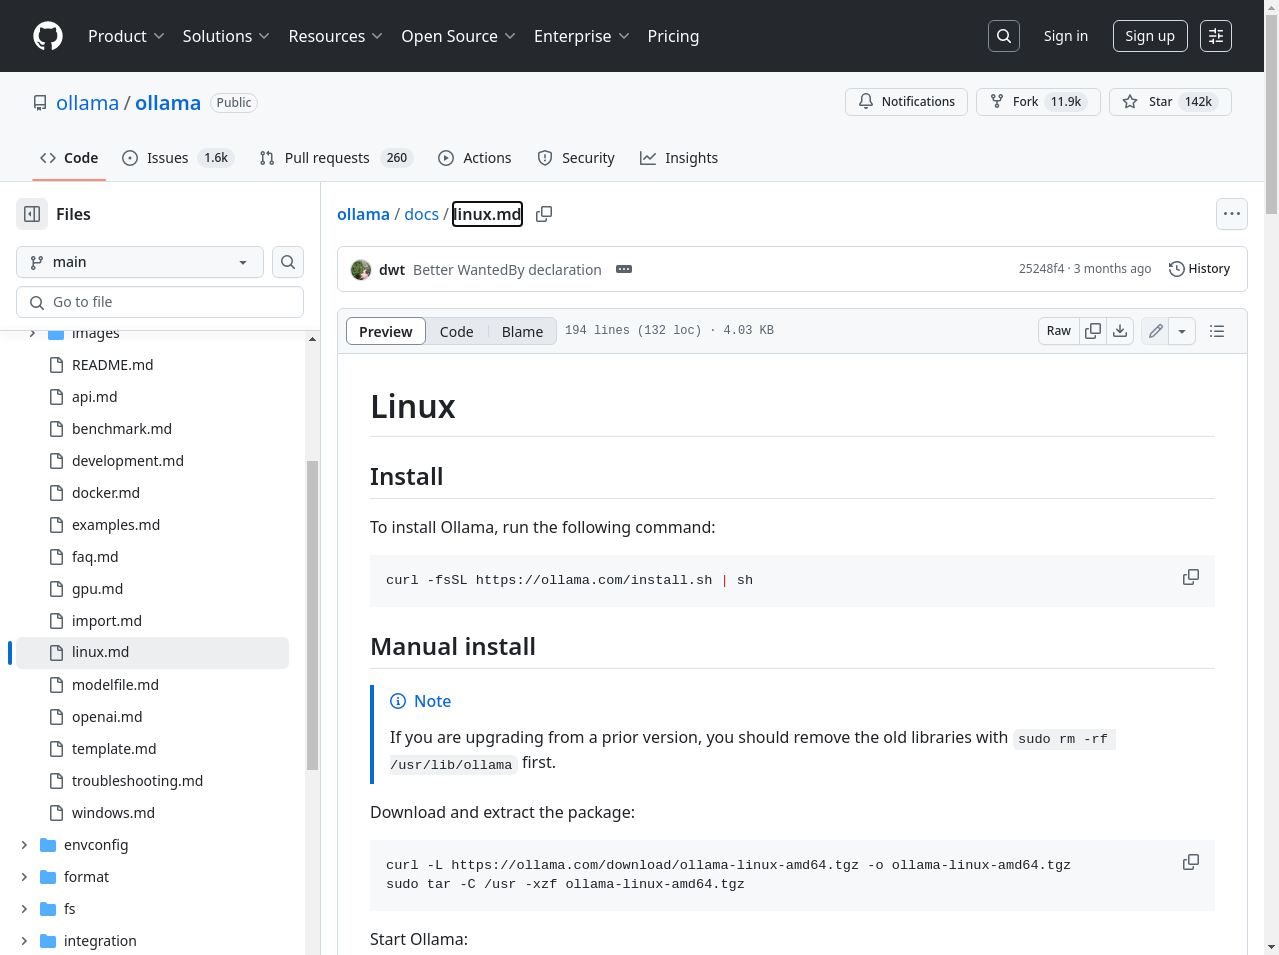Click the ollama repository name link
The image size is (1279, 955).
pos(168,103)
